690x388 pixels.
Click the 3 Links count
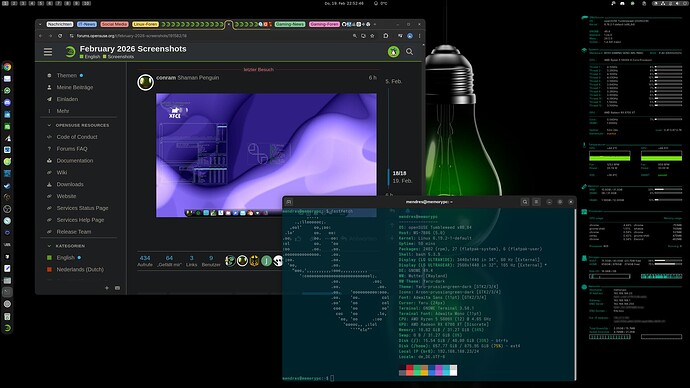click(x=191, y=261)
